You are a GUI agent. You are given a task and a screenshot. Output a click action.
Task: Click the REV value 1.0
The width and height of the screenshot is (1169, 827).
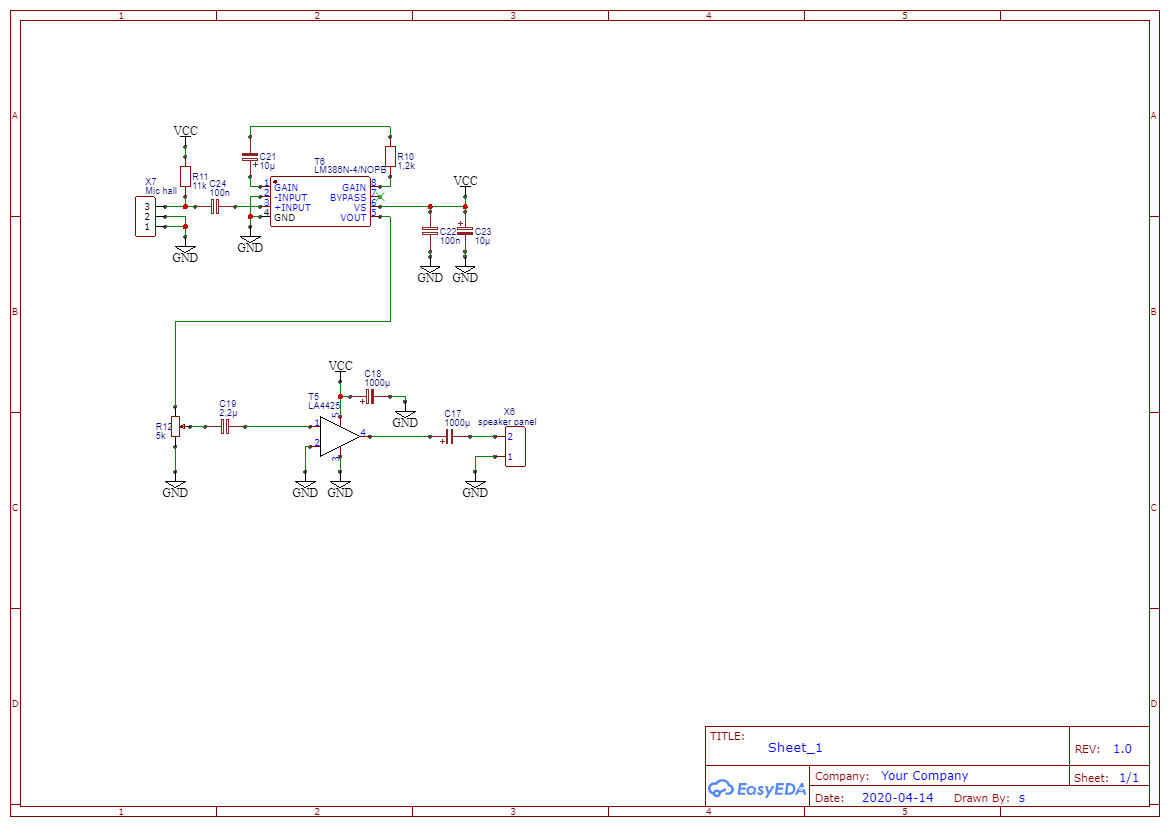click(1122, 749)
